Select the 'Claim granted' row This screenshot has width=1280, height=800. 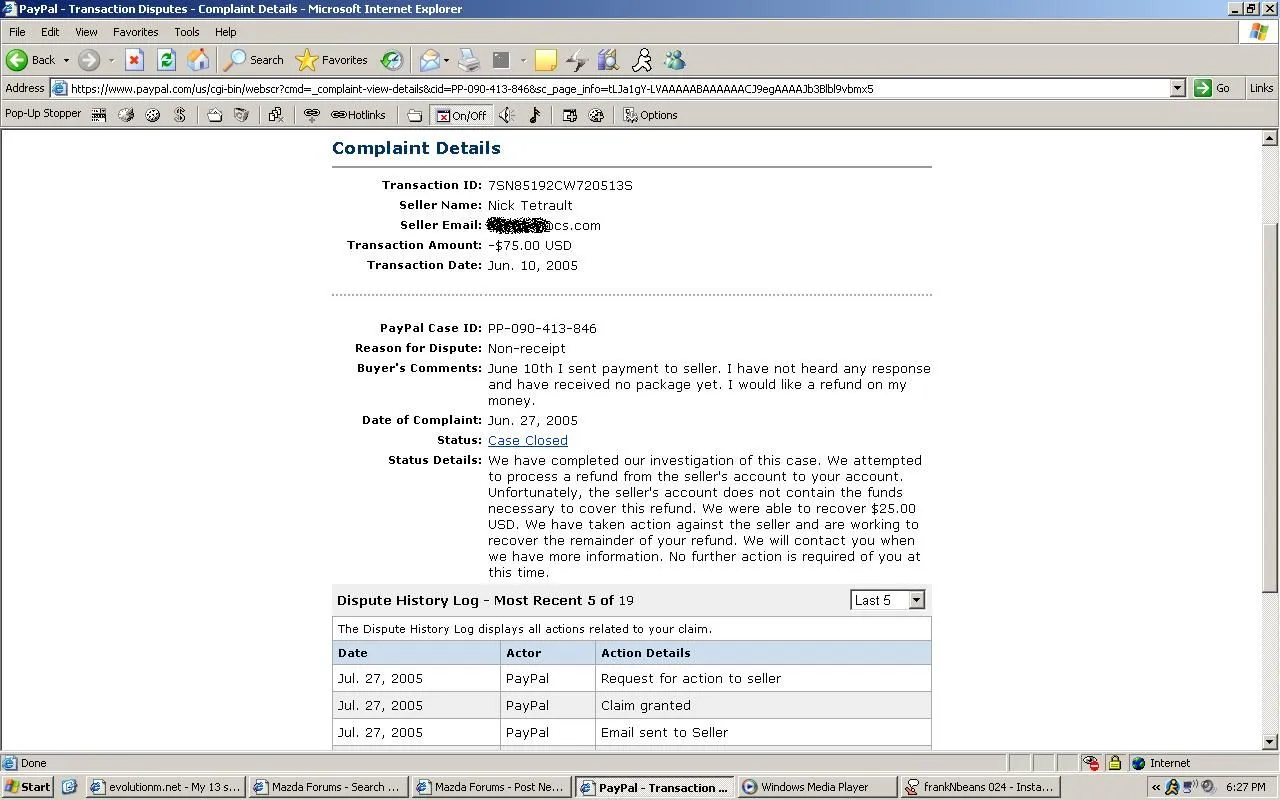(x=632, y=705)
